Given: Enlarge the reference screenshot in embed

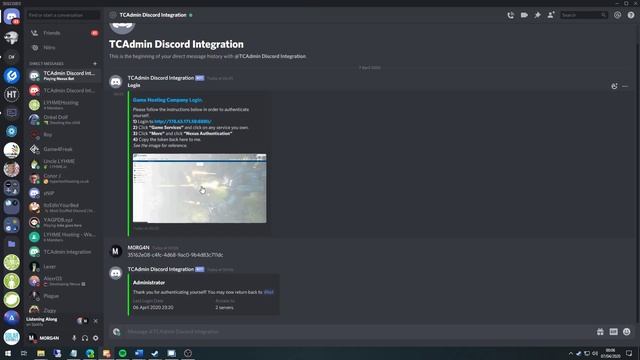Looking at the screenshot, I should click(x=200, y=188).
